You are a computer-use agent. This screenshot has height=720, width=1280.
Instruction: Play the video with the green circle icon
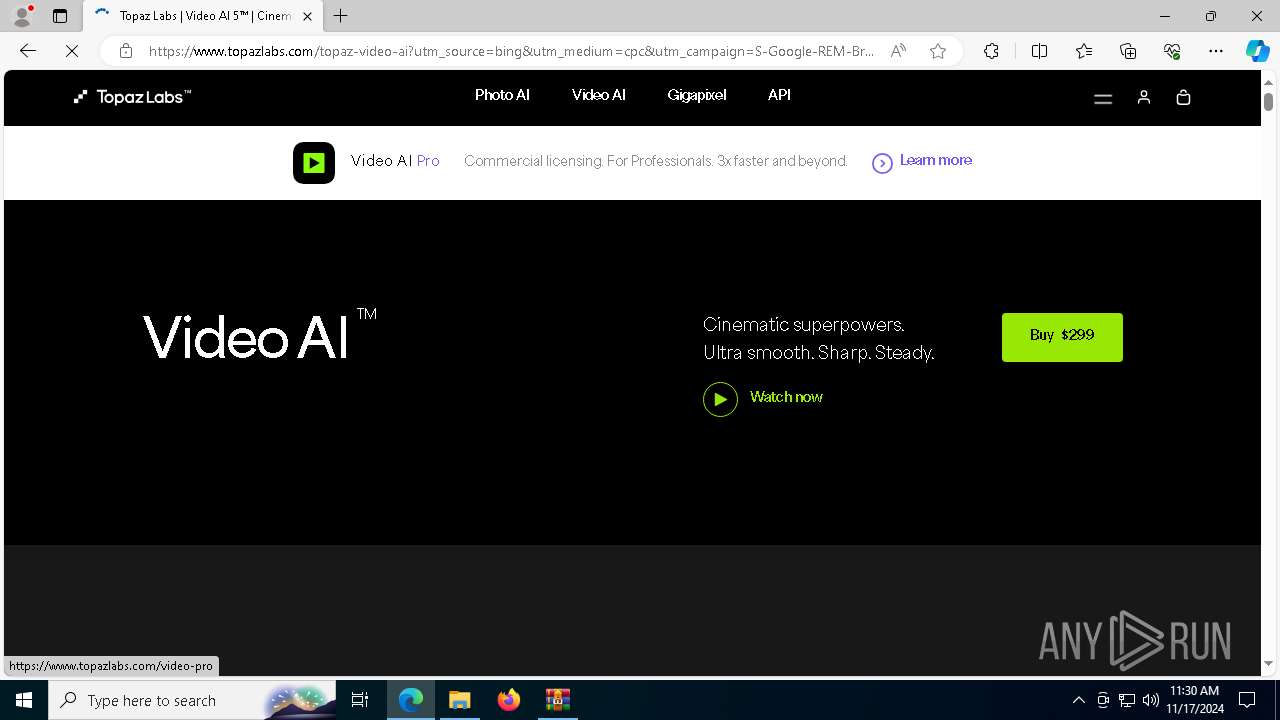[x=720, y=399]
